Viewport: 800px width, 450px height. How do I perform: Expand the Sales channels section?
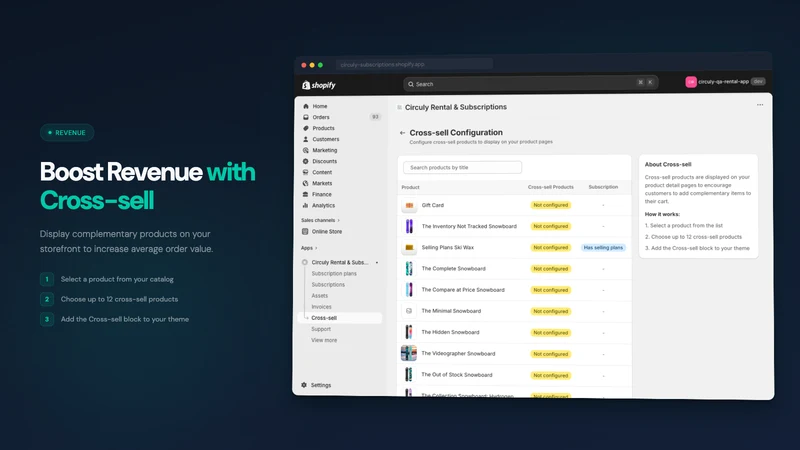coord(320,220)
